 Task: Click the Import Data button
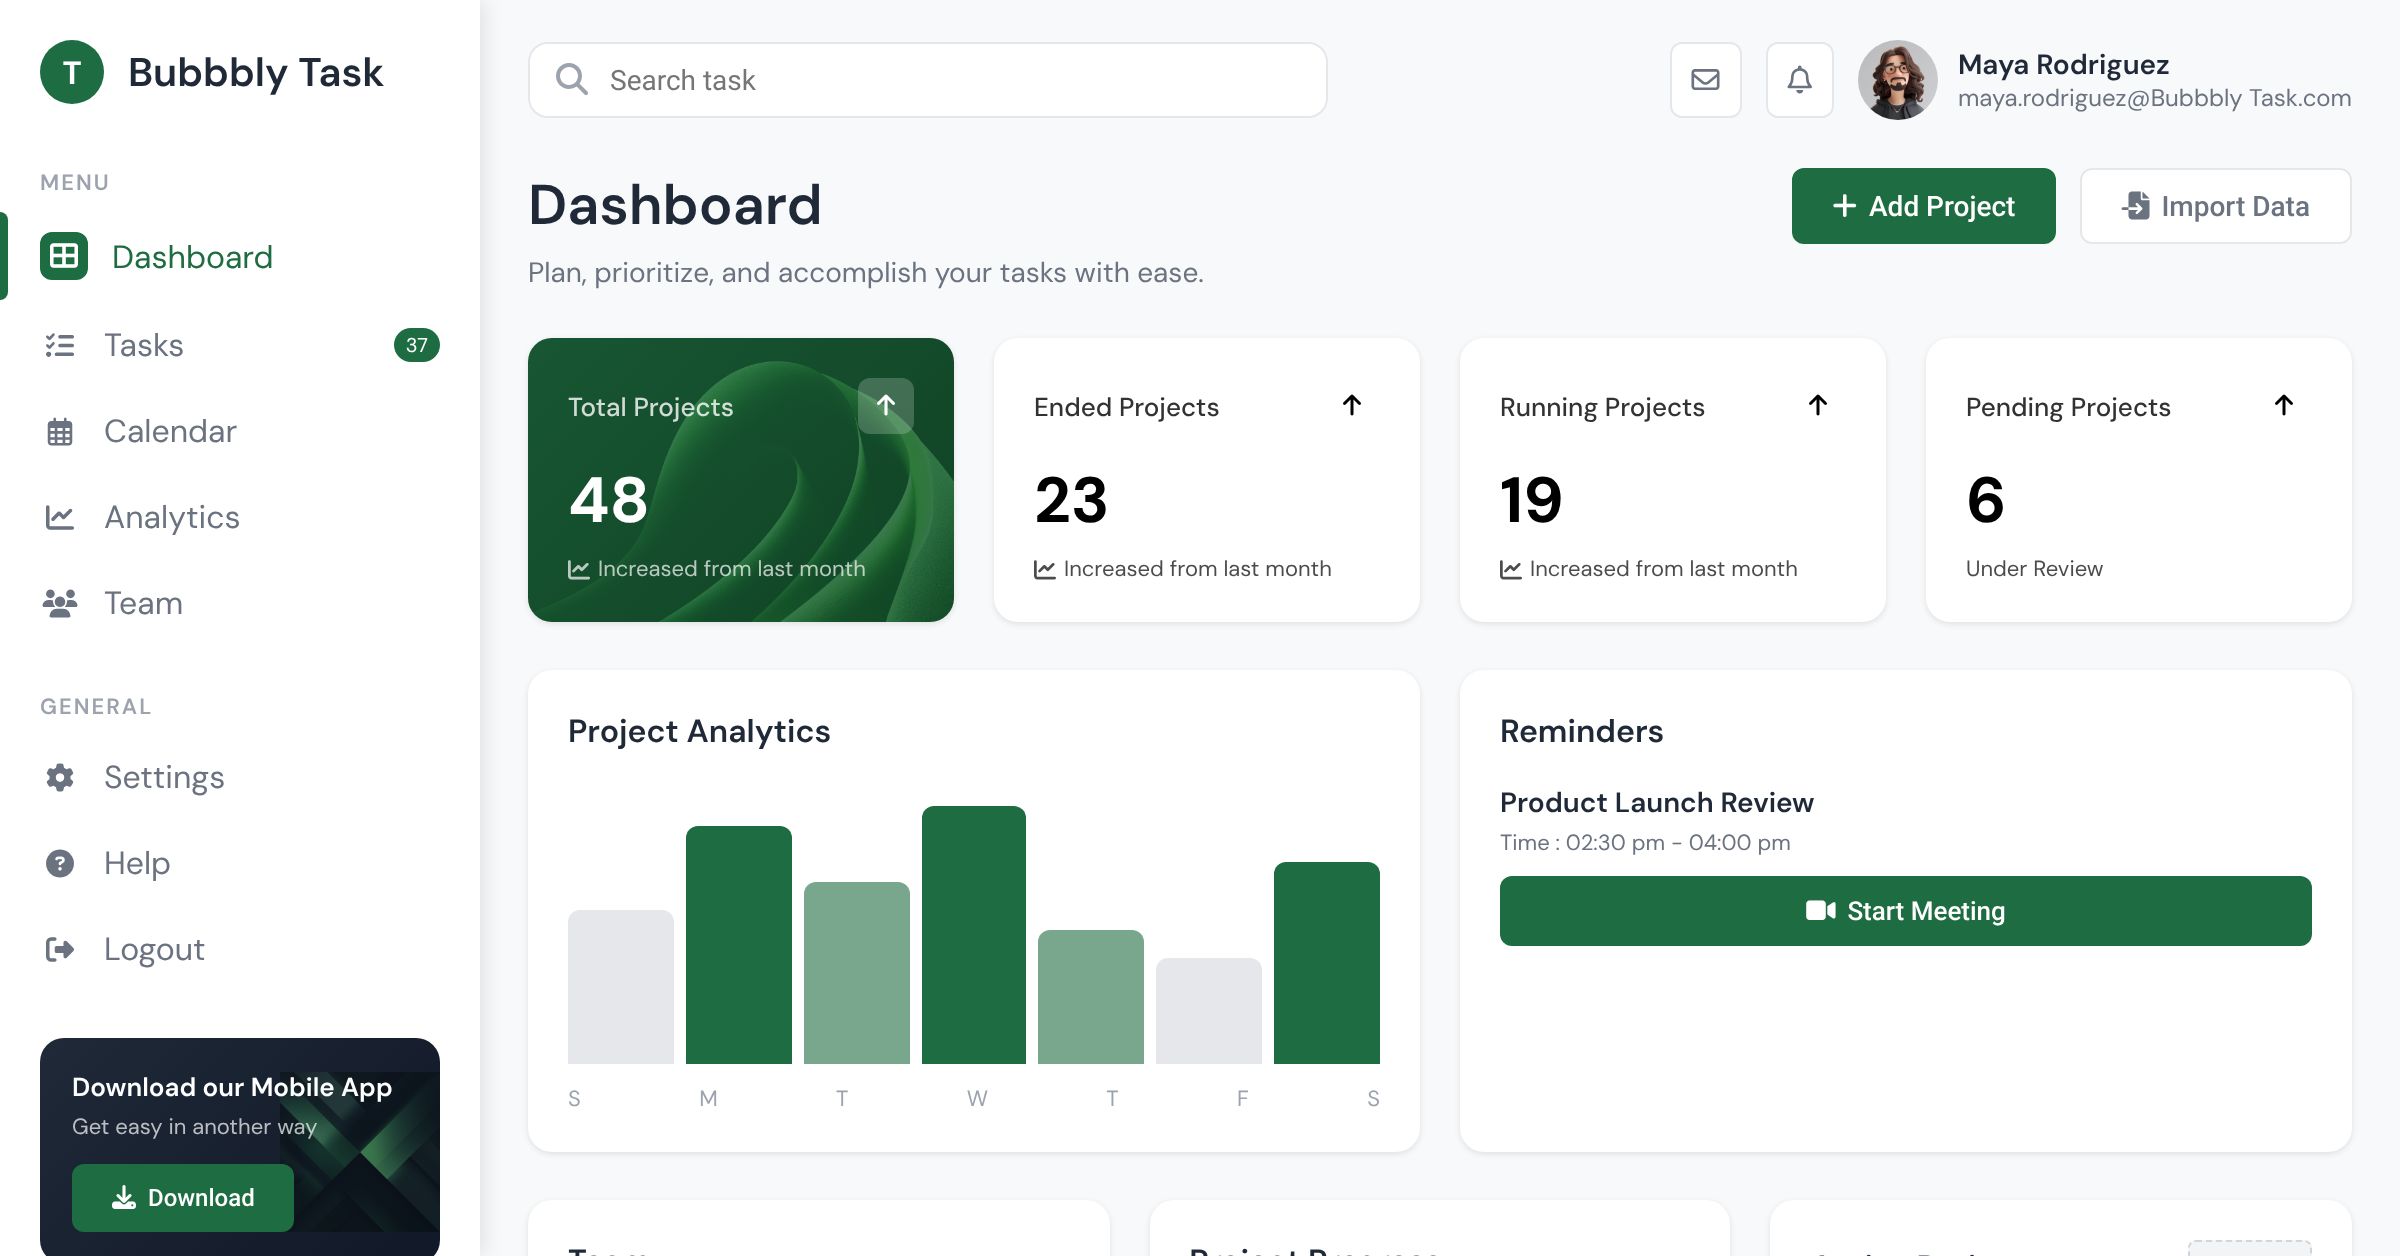point(2215,206)
